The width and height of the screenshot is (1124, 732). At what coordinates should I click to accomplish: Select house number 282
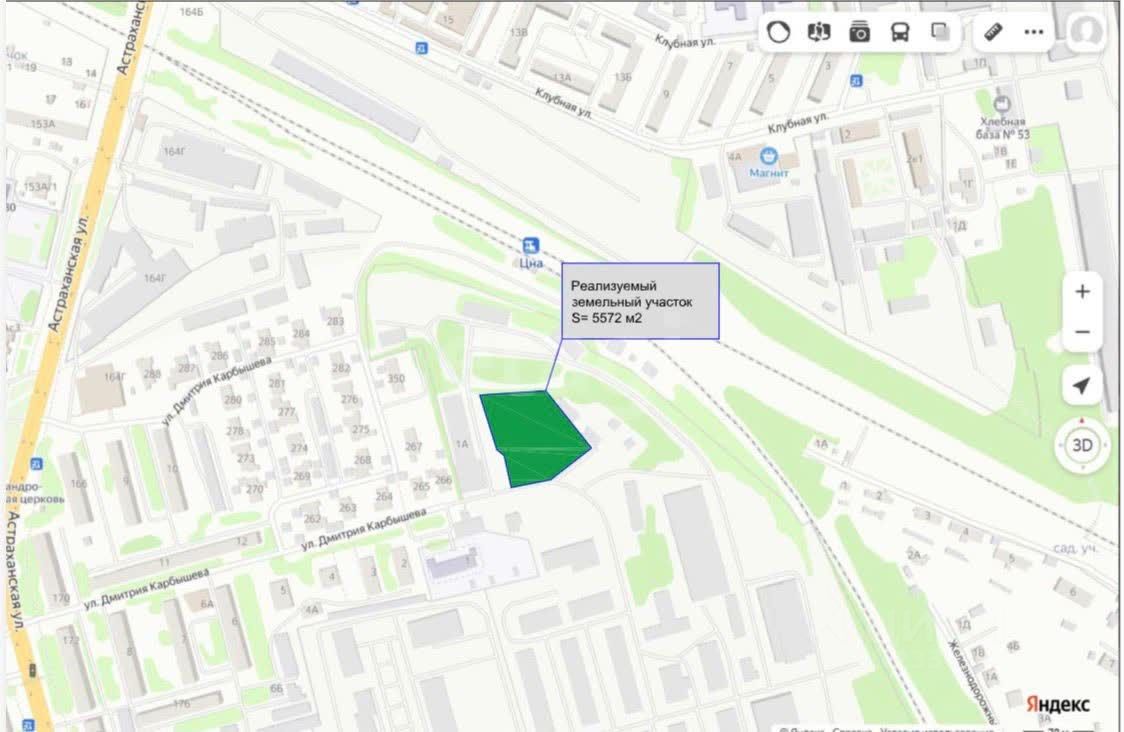(x=341, y=368)
